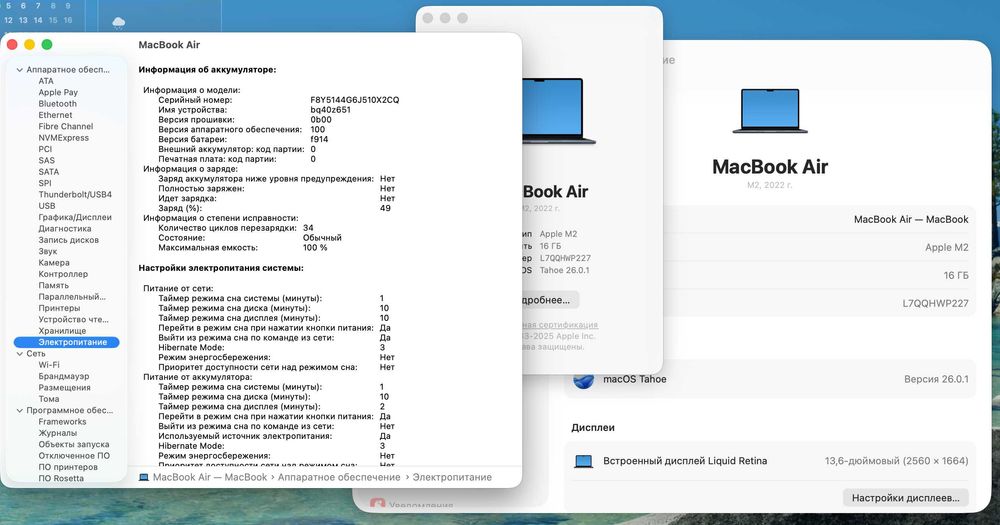Select SATA in the sidebar
Viewport: 1000px width, 525px height.
[x=48, y=172]
